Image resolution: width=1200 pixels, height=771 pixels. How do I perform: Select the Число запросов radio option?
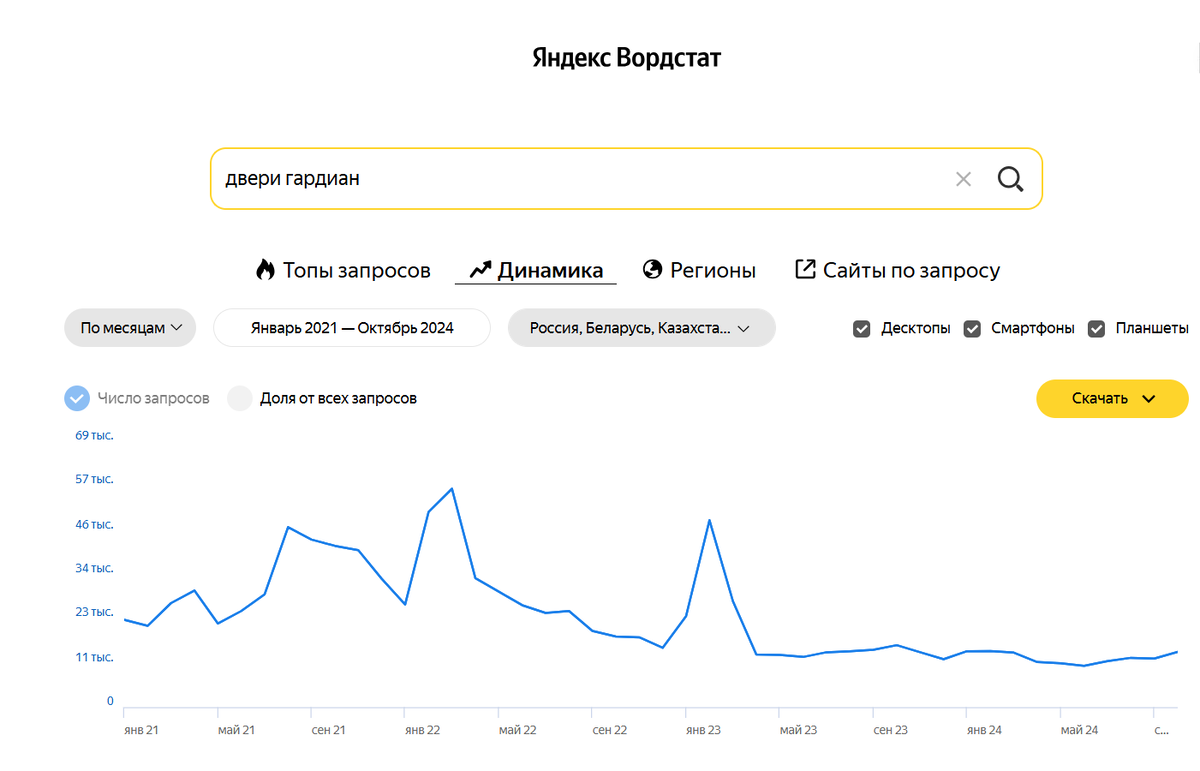pos(77,398)
